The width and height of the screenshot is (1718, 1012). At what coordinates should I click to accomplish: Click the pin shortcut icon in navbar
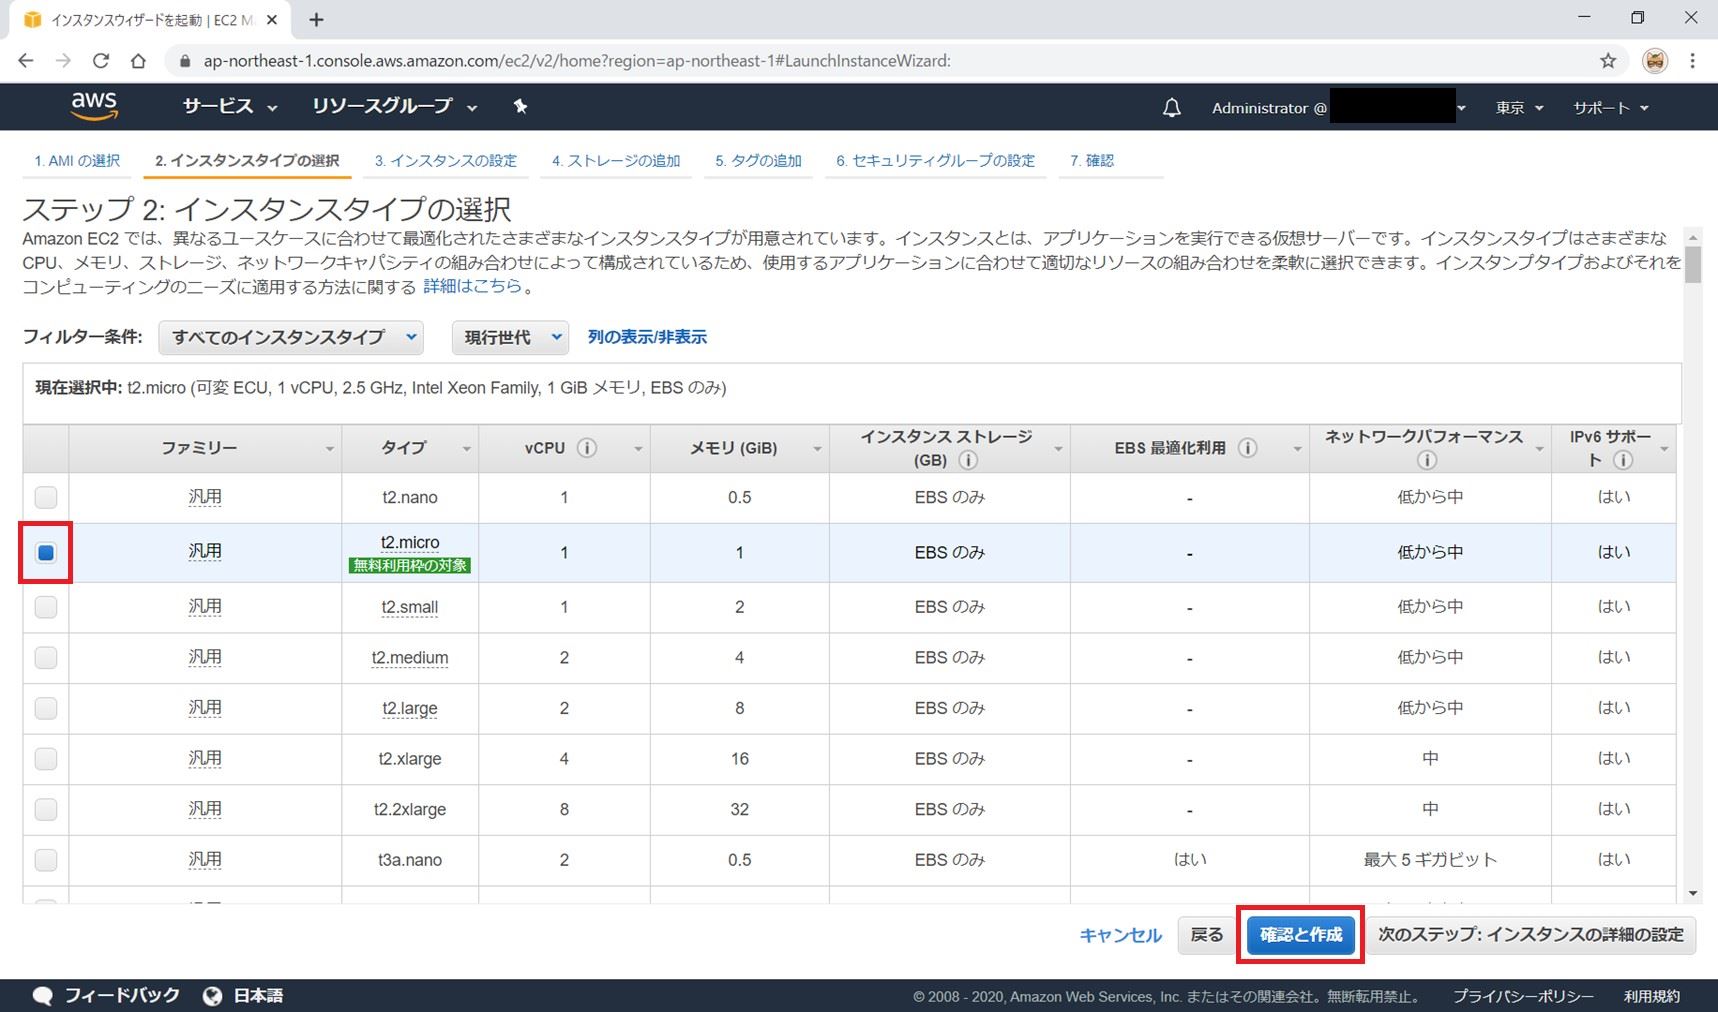520,106
